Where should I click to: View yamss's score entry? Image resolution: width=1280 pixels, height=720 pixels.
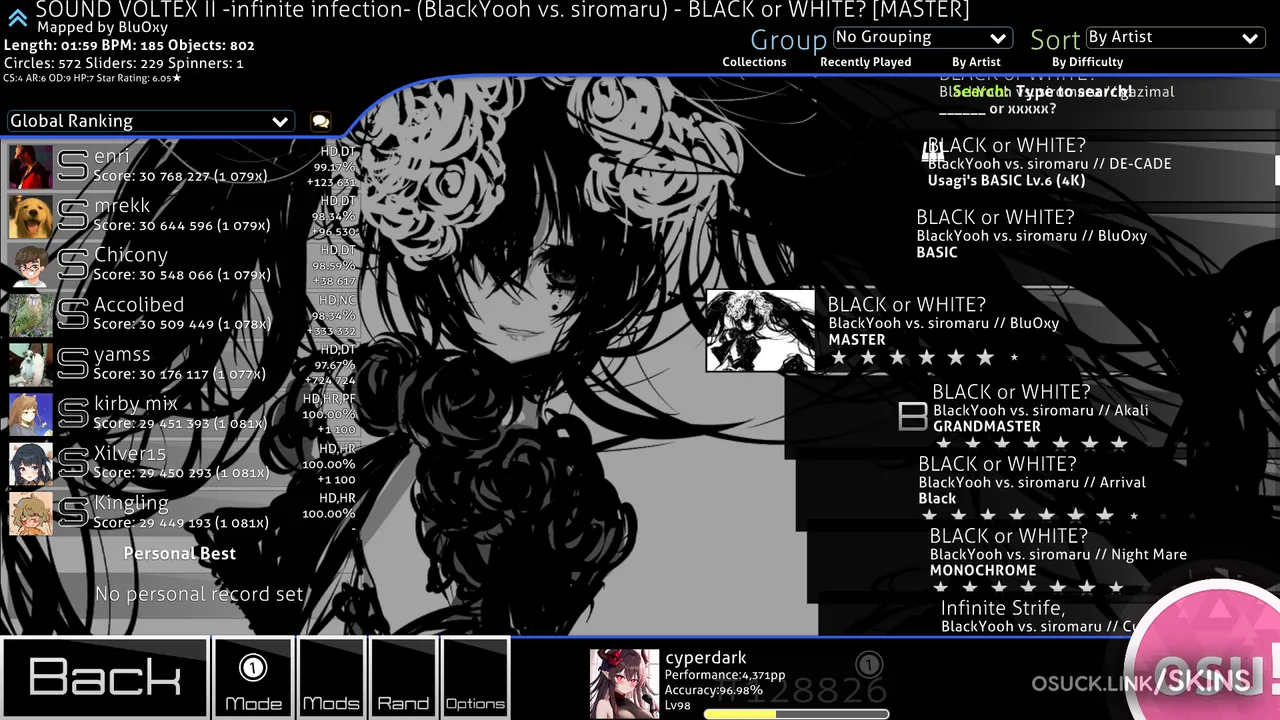click(x=182, y=364)
